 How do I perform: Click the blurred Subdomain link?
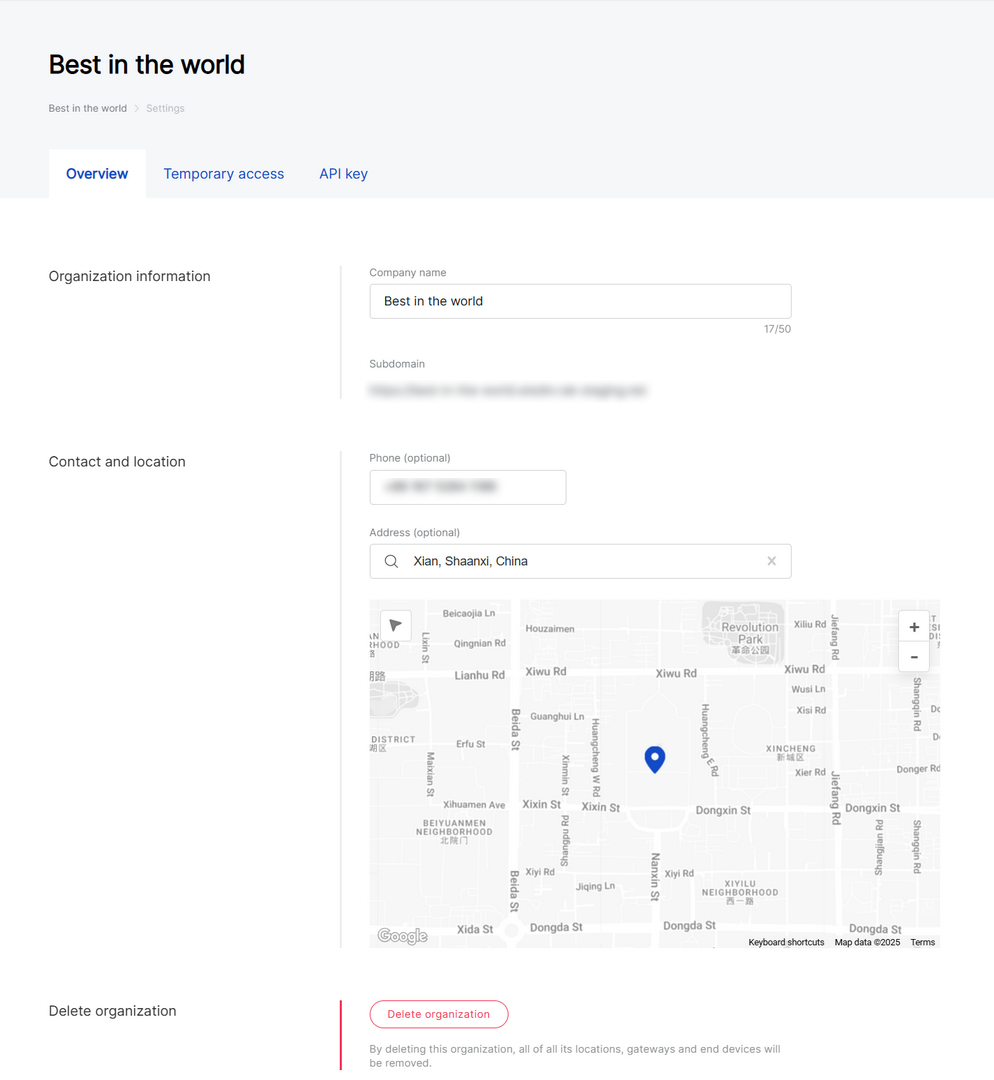point(509,390)
